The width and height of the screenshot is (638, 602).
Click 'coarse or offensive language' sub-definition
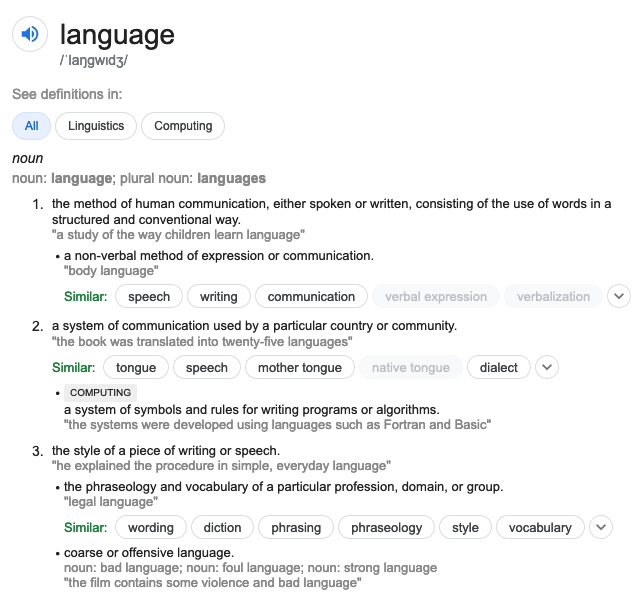149,553
